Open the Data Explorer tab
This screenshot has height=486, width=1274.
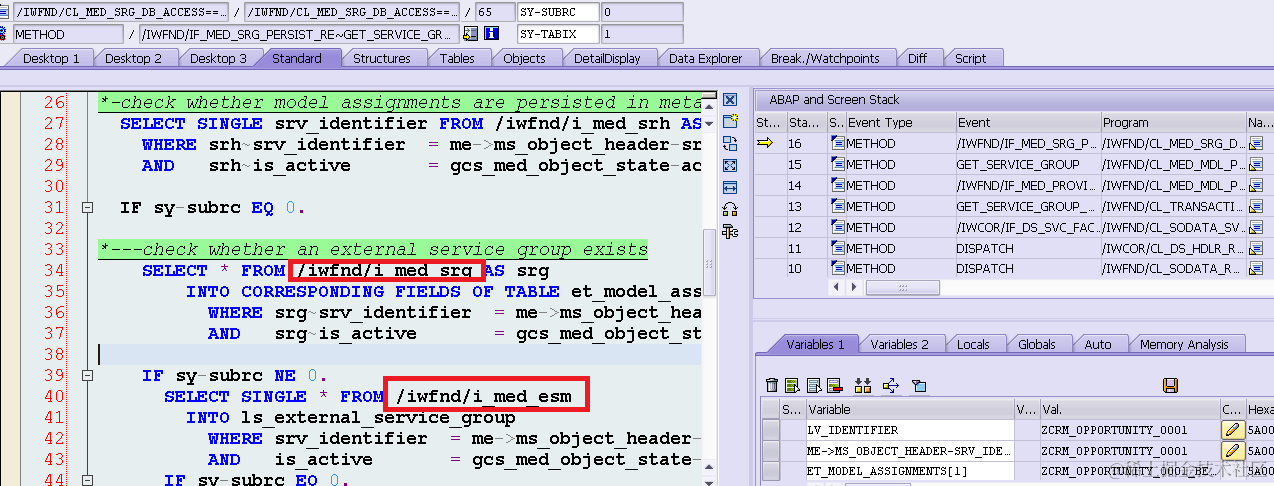click(706, 58)
